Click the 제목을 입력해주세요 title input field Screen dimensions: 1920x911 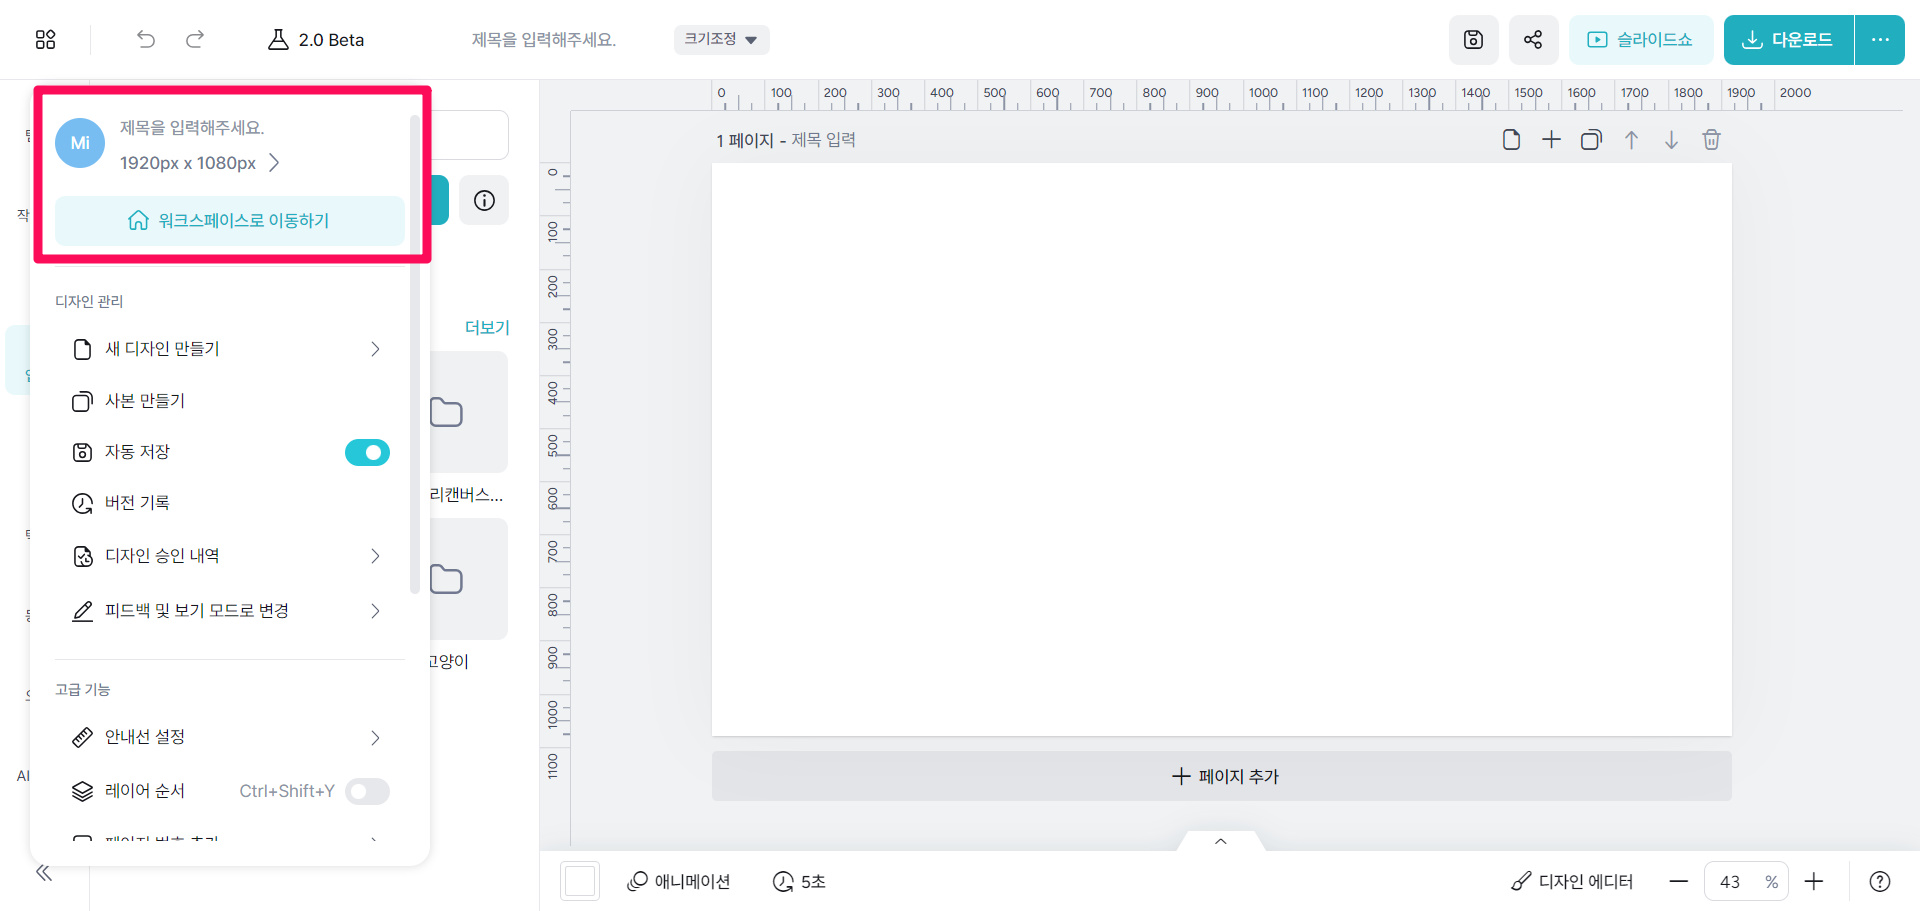(543, 39)
